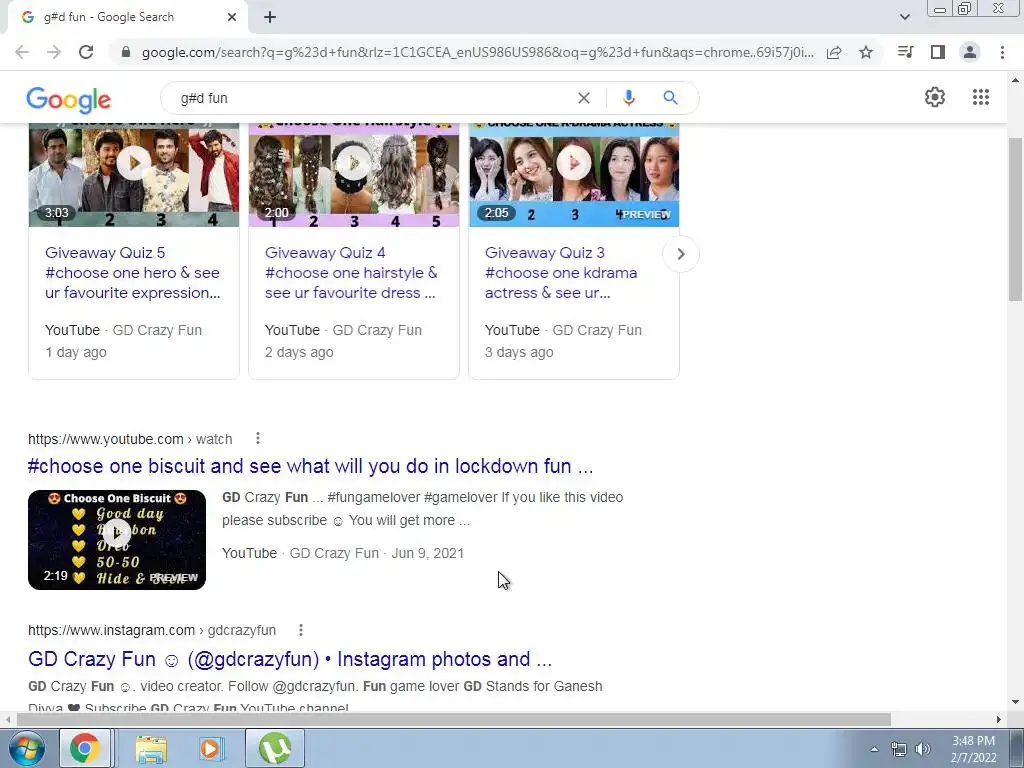This screenshot has width=1024, height=768.
Task: Play the Choose One Biscuit thumbnail
Action: [x=117, y=539]
